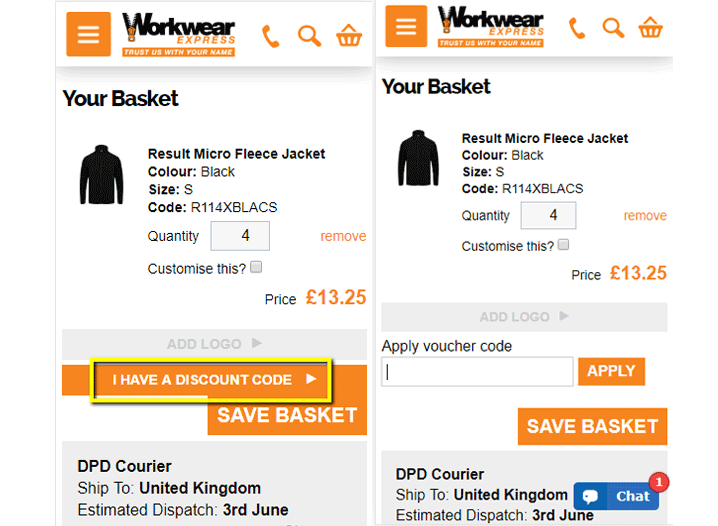
Task: Open basket icon in left header
Action: 349,36
